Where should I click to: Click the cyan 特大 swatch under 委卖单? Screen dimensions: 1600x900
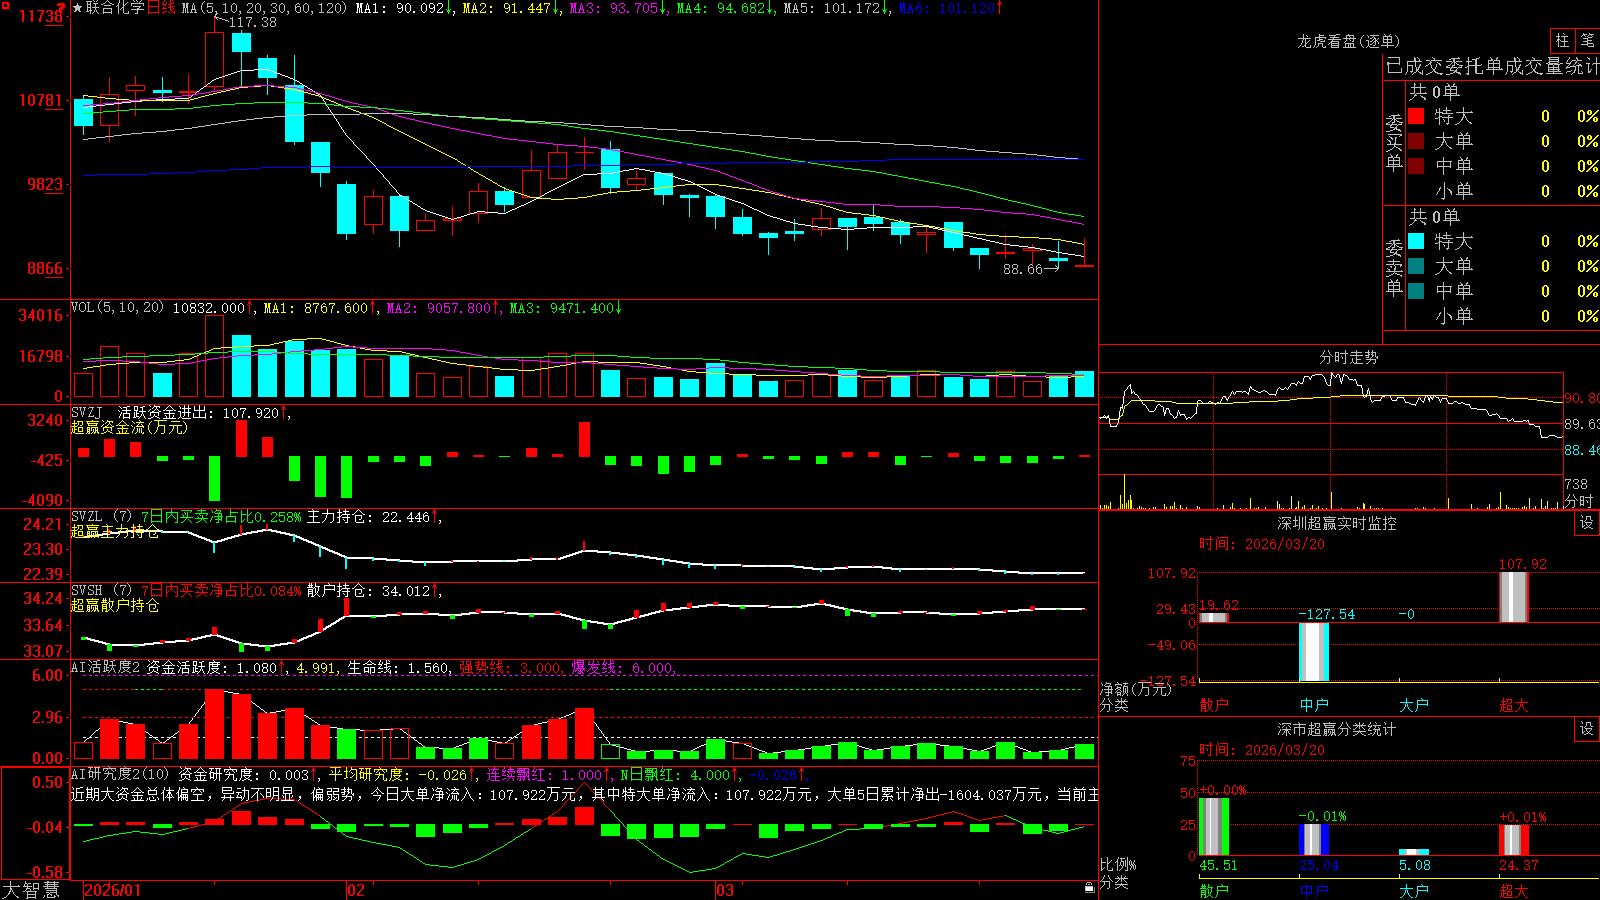(x=1416, y=241)
